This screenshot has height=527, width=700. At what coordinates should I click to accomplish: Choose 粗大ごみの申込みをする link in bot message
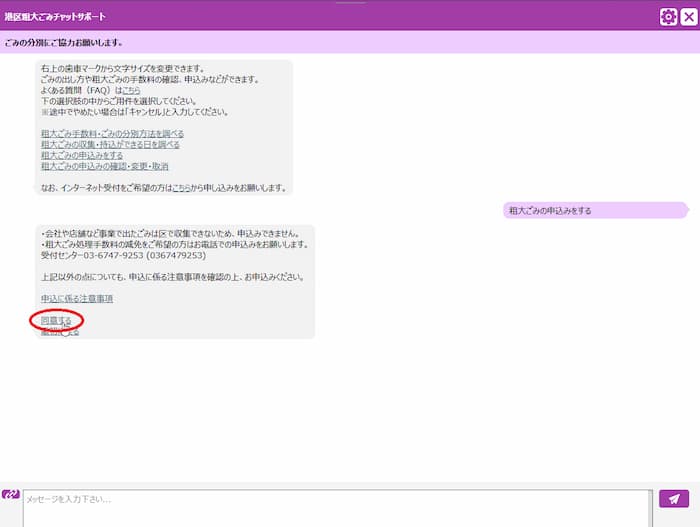[x=82, y=155]
